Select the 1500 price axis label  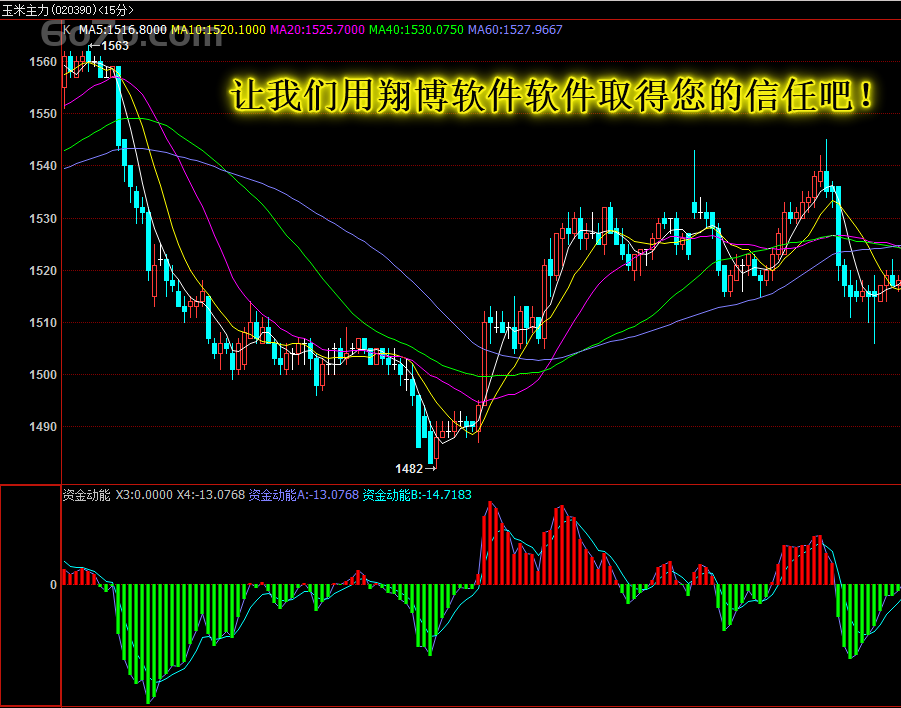pyautogui.click(x=43, y=375)
